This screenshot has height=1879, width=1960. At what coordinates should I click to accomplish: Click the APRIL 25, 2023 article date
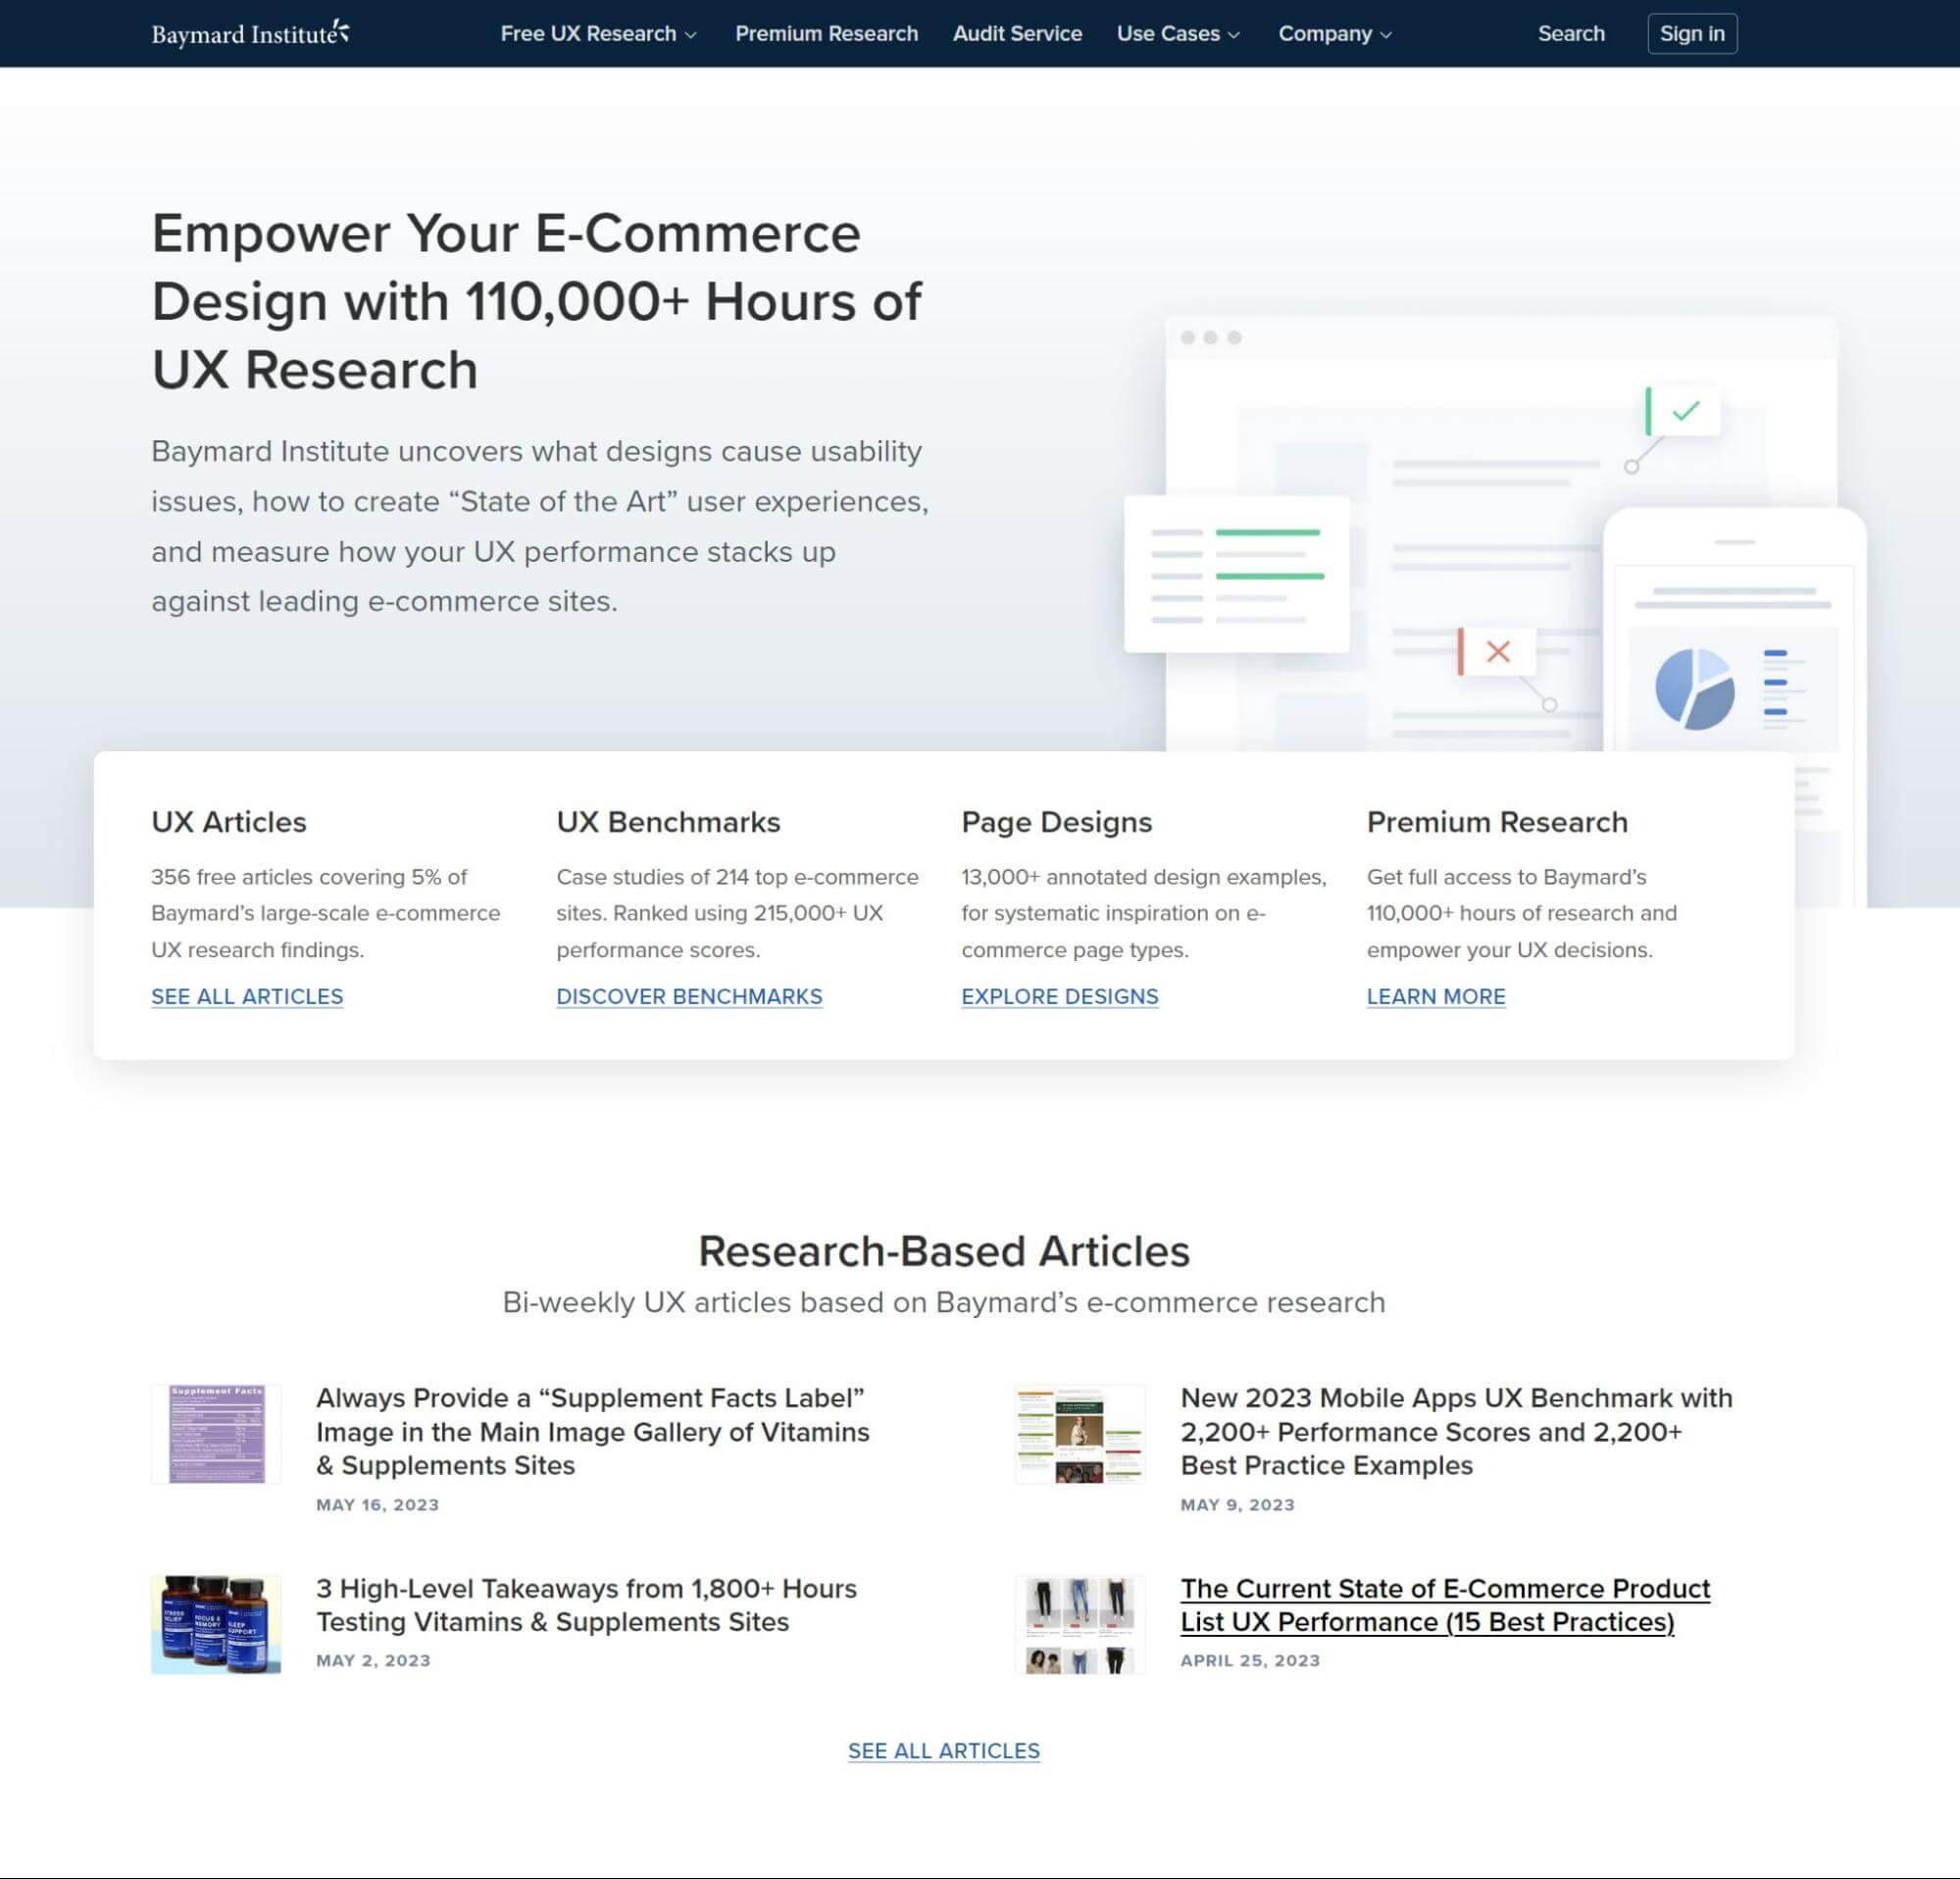[1250, 1660]
